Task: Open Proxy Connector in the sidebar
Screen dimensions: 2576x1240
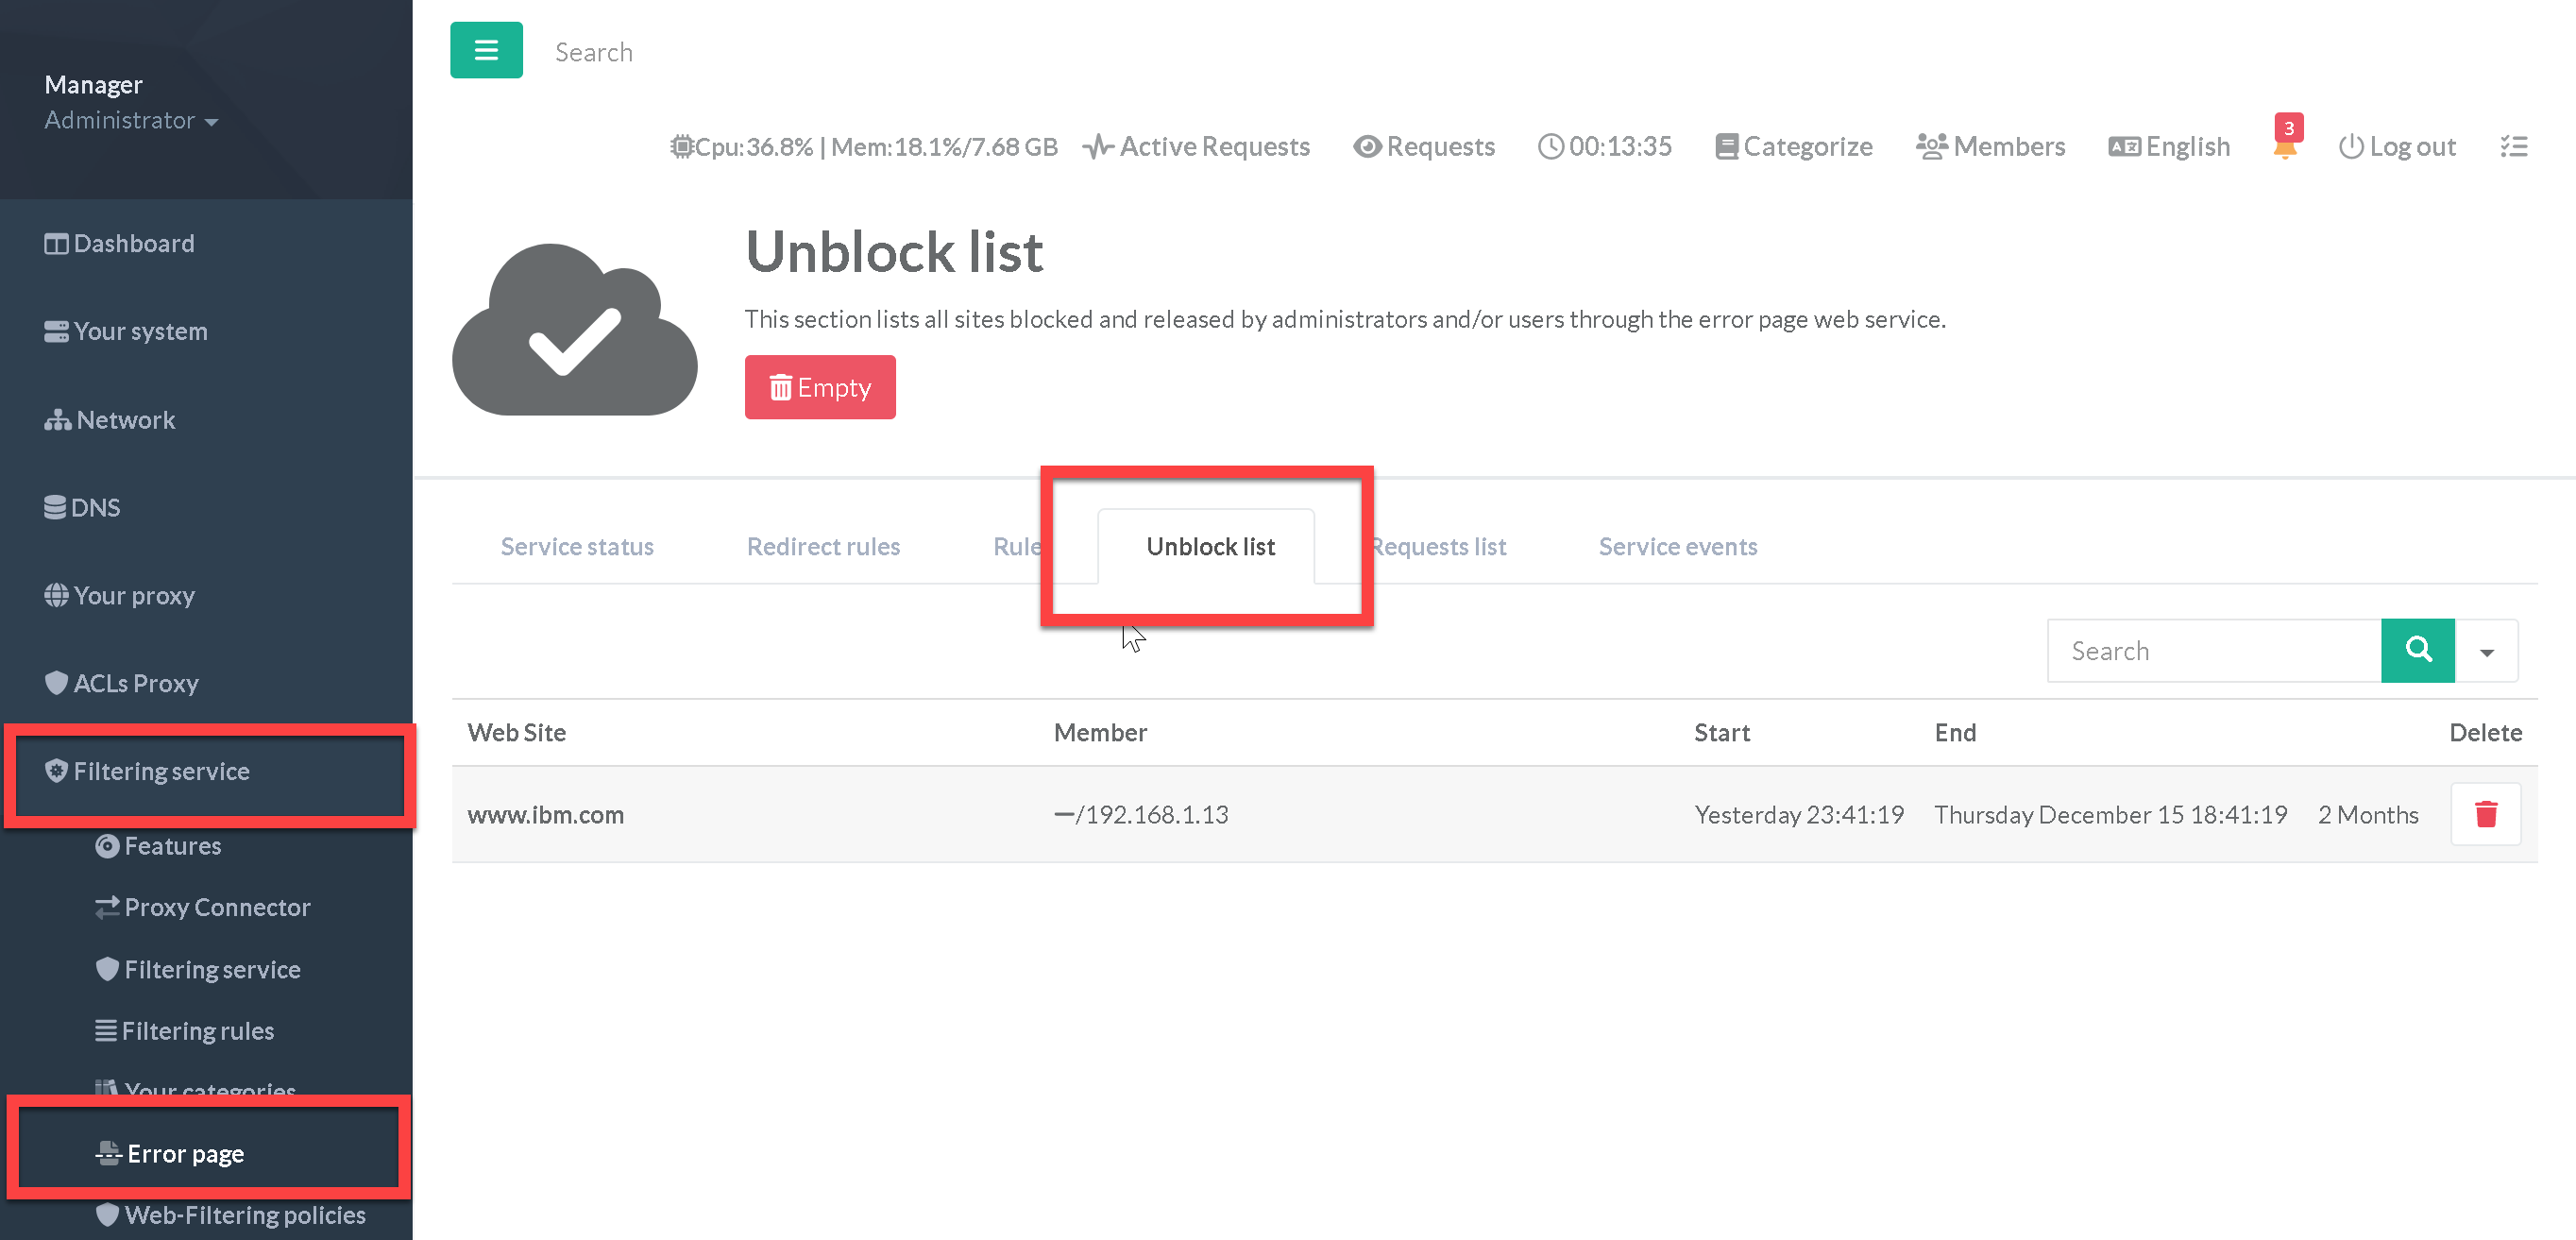Action: 216,907
